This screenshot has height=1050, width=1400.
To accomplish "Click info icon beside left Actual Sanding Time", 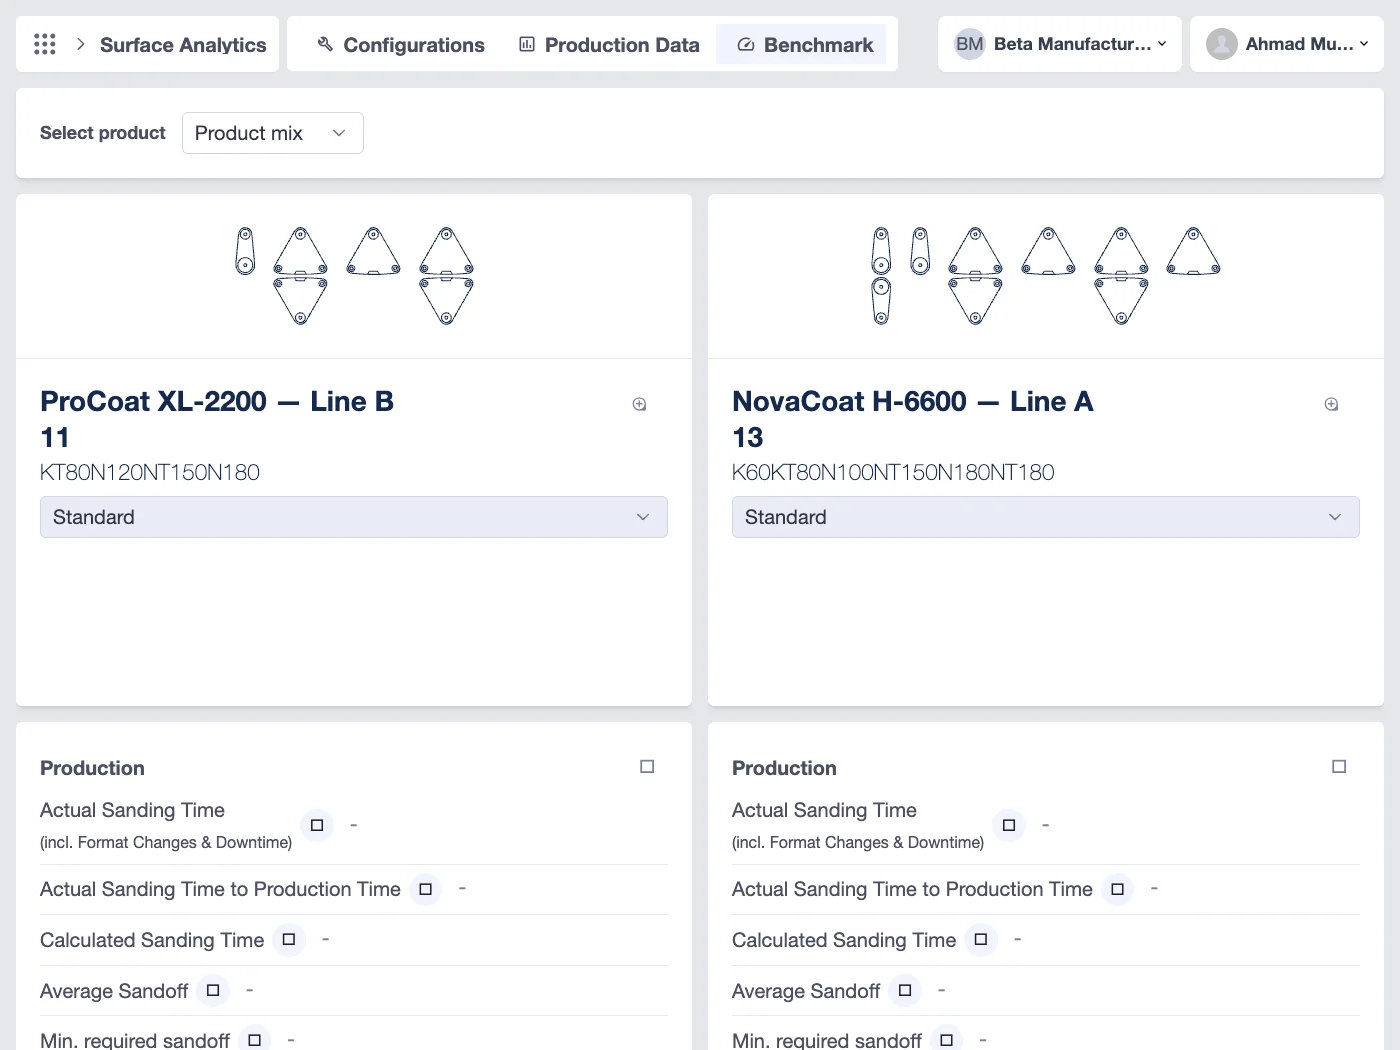I will [317, 825].
